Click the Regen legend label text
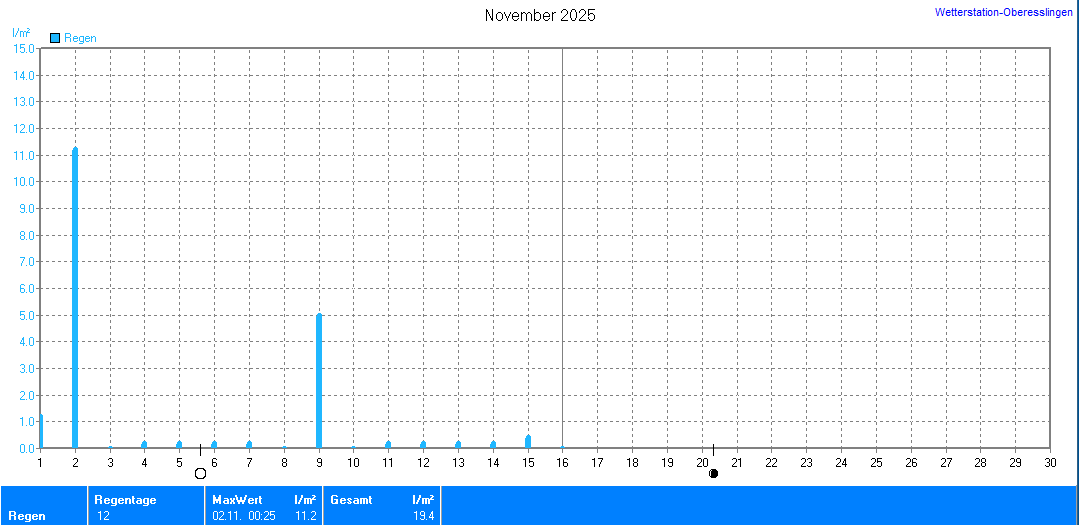Screen dimensions: 1079x525 coord(80,38)
